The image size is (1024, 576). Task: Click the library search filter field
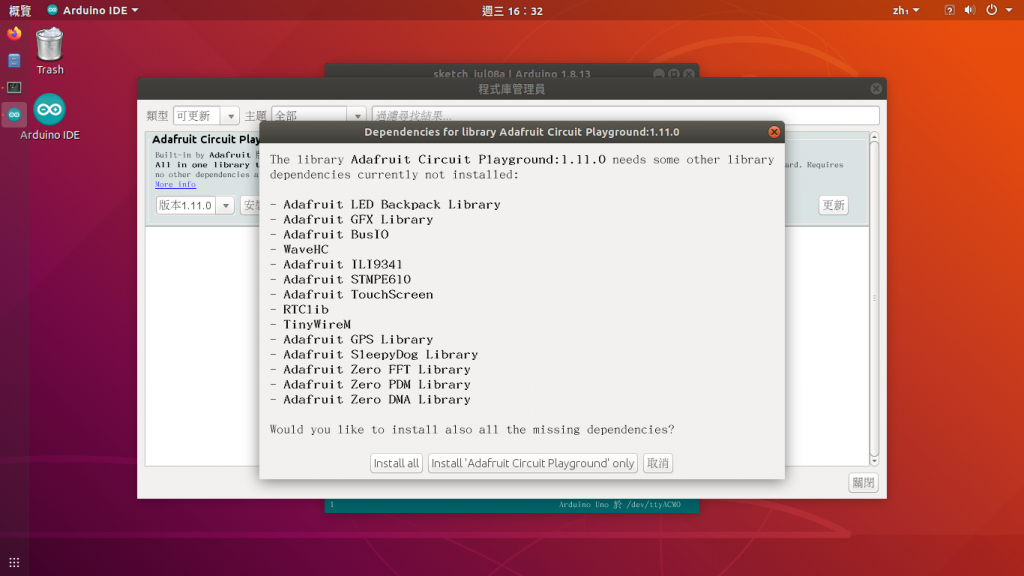tap(625, 116)
